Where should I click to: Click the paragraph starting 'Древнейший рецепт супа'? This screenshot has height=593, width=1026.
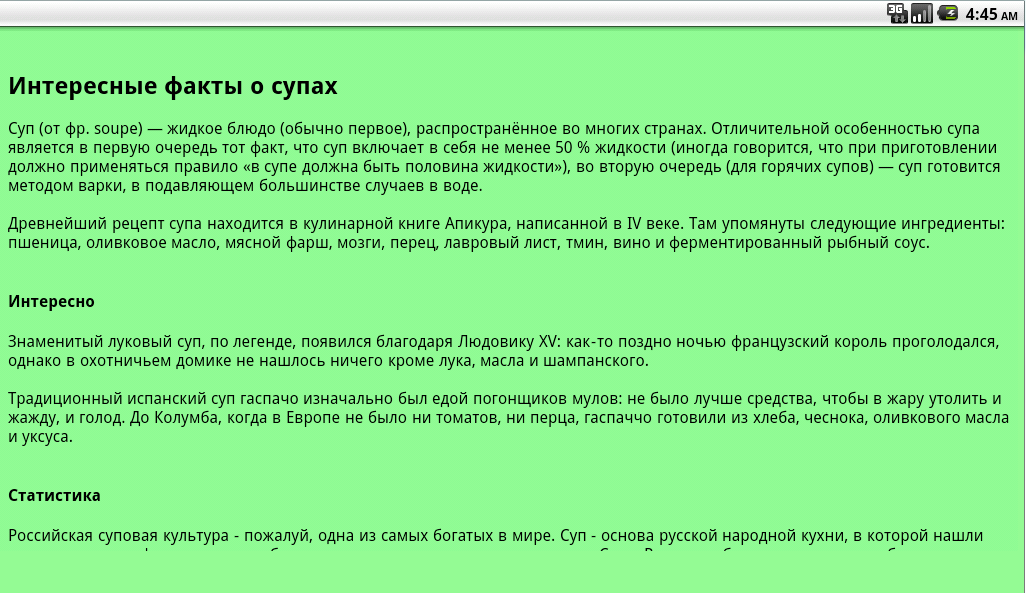point(506,233)
